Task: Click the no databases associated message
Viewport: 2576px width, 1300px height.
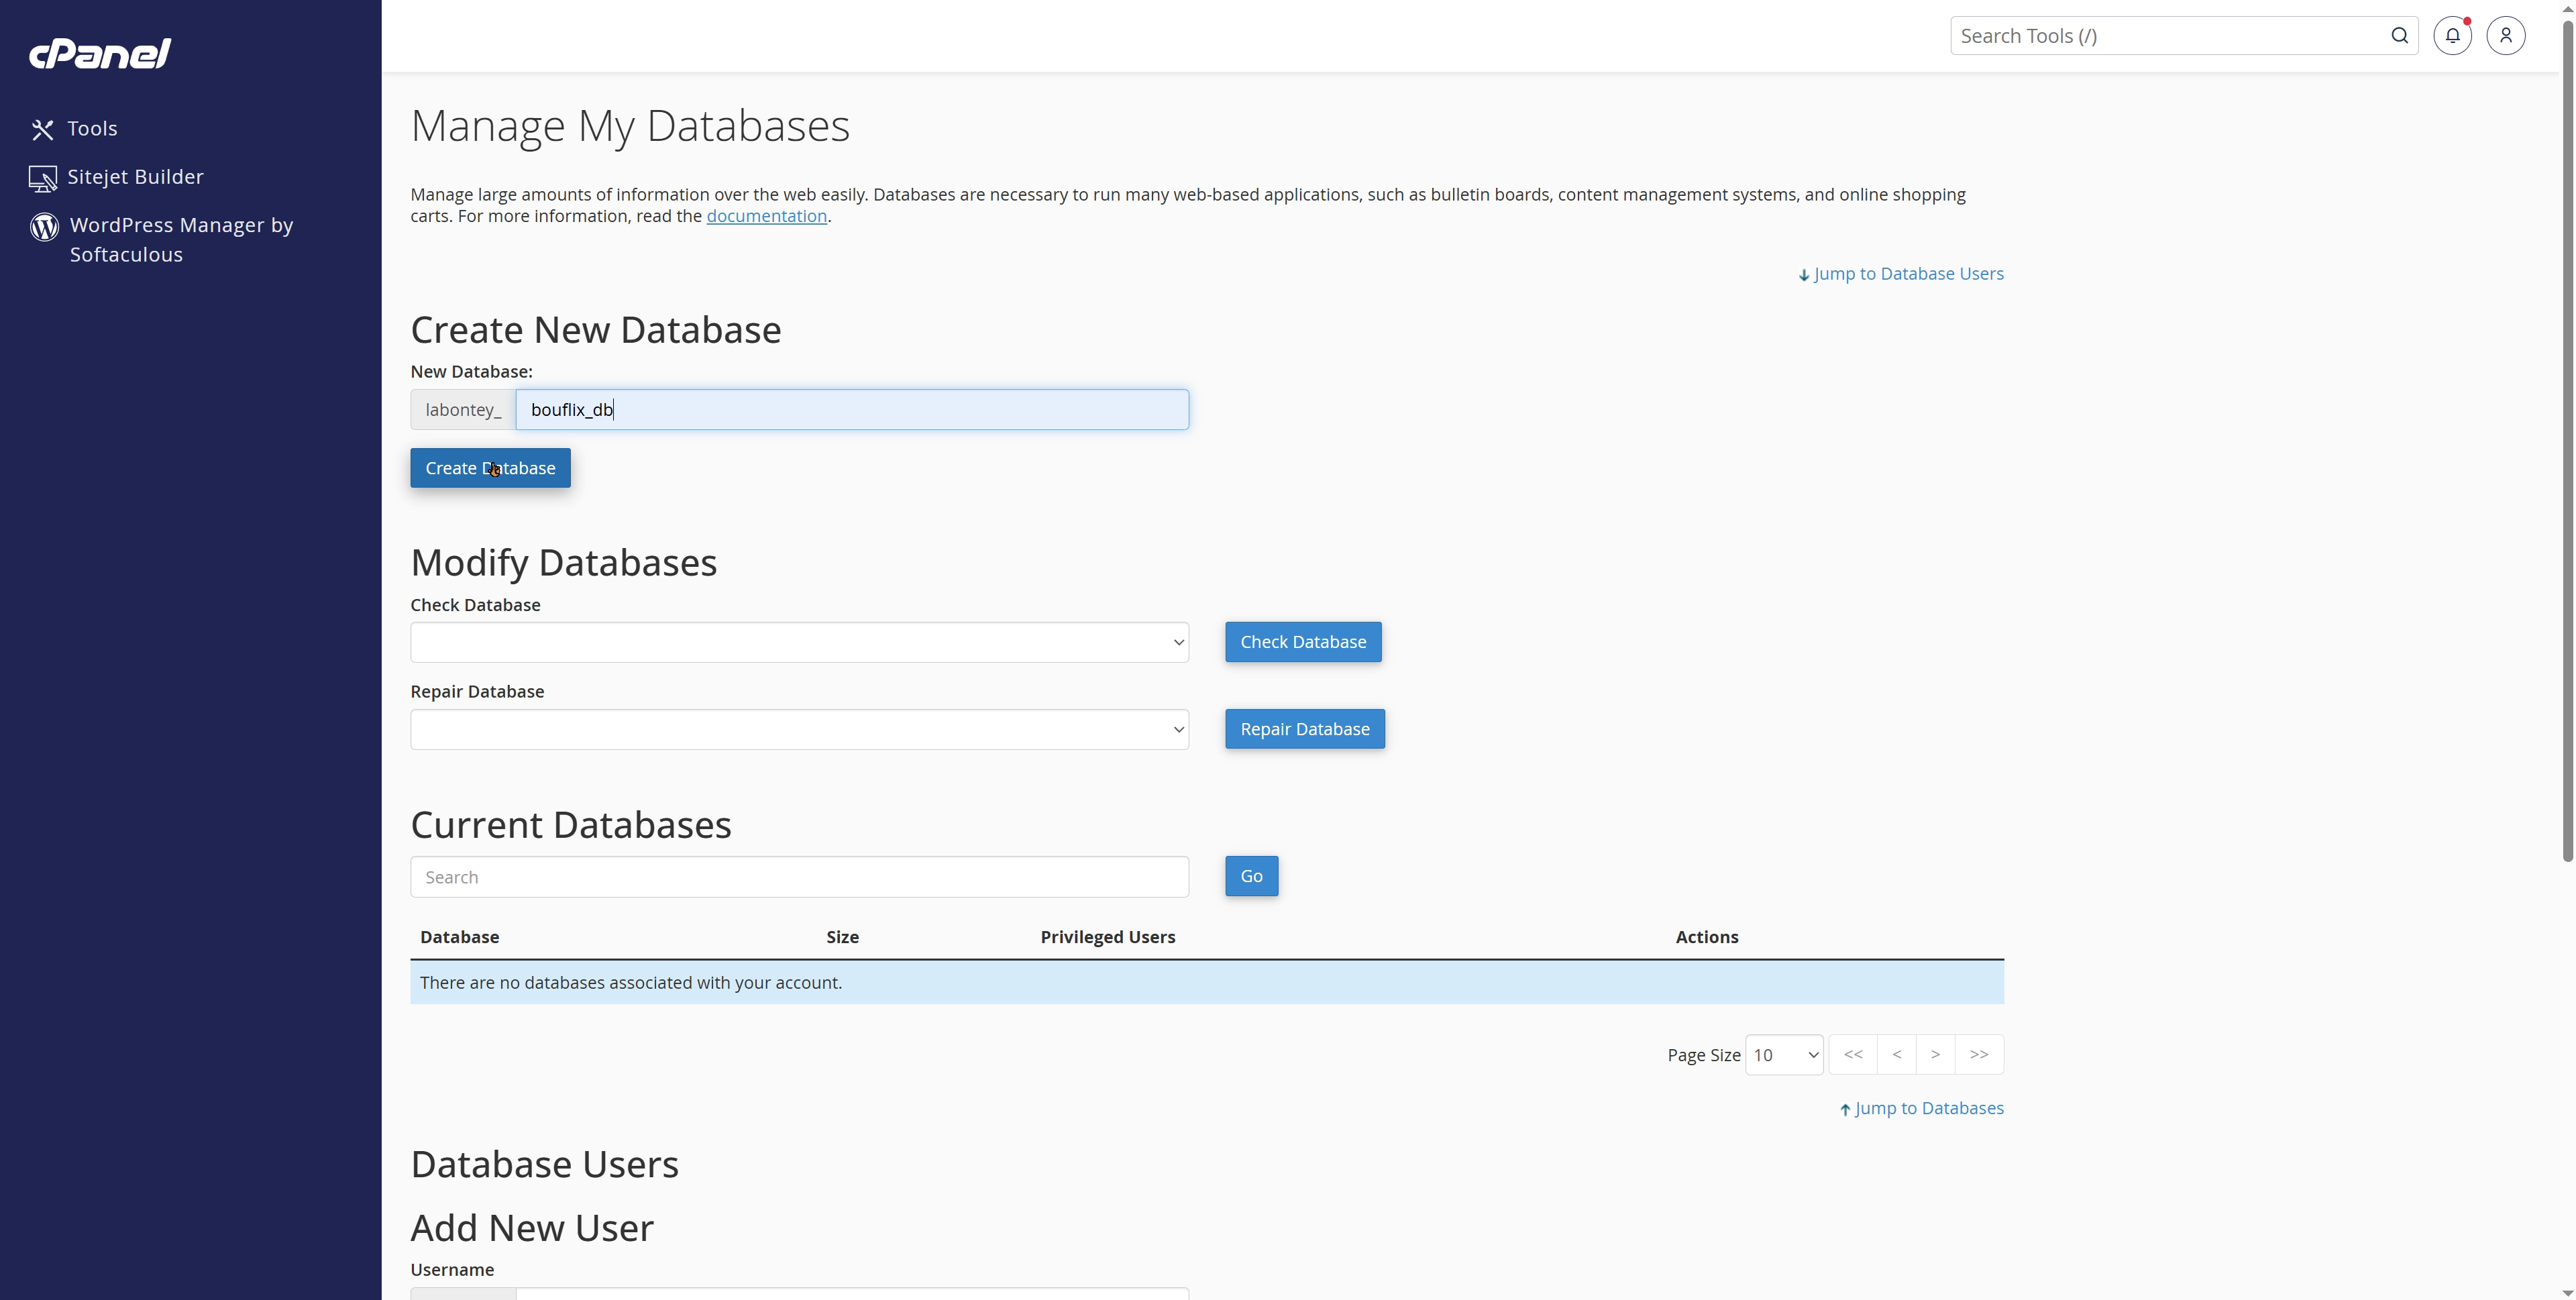Action: point(631,983)
